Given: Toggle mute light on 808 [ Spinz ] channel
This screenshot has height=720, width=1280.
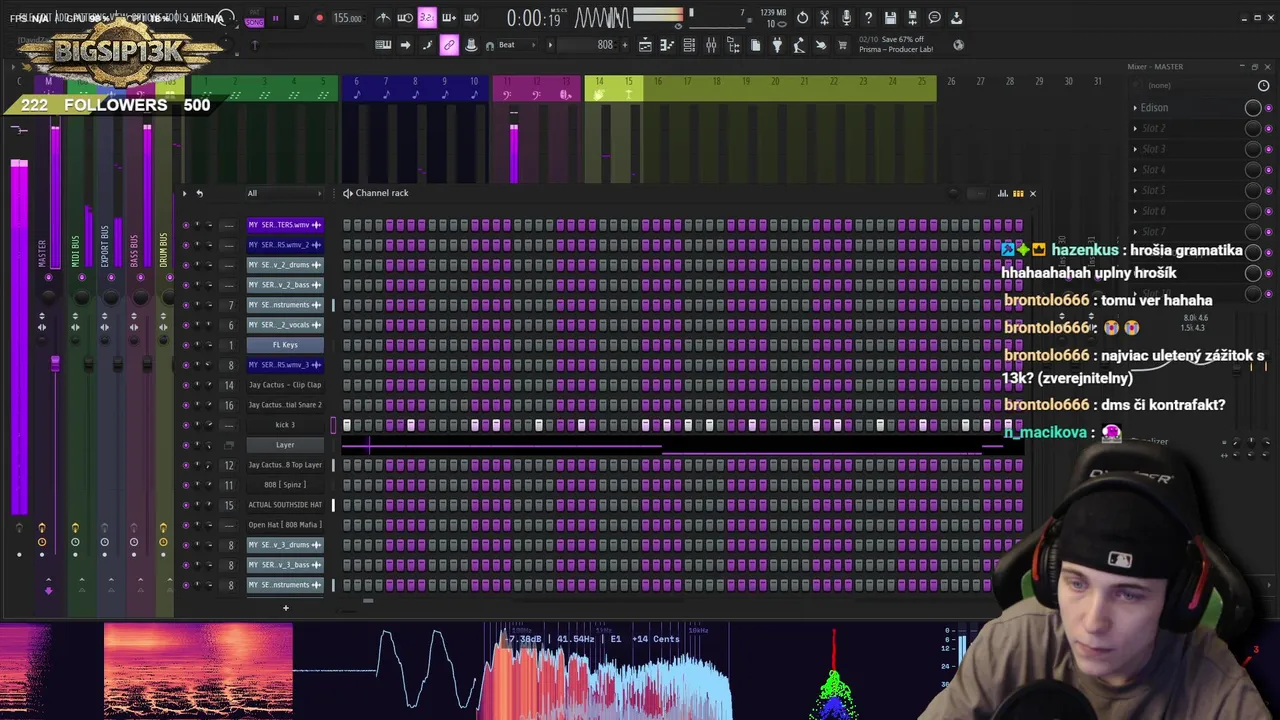Looking at the screenshot, I should coord(185,485).
